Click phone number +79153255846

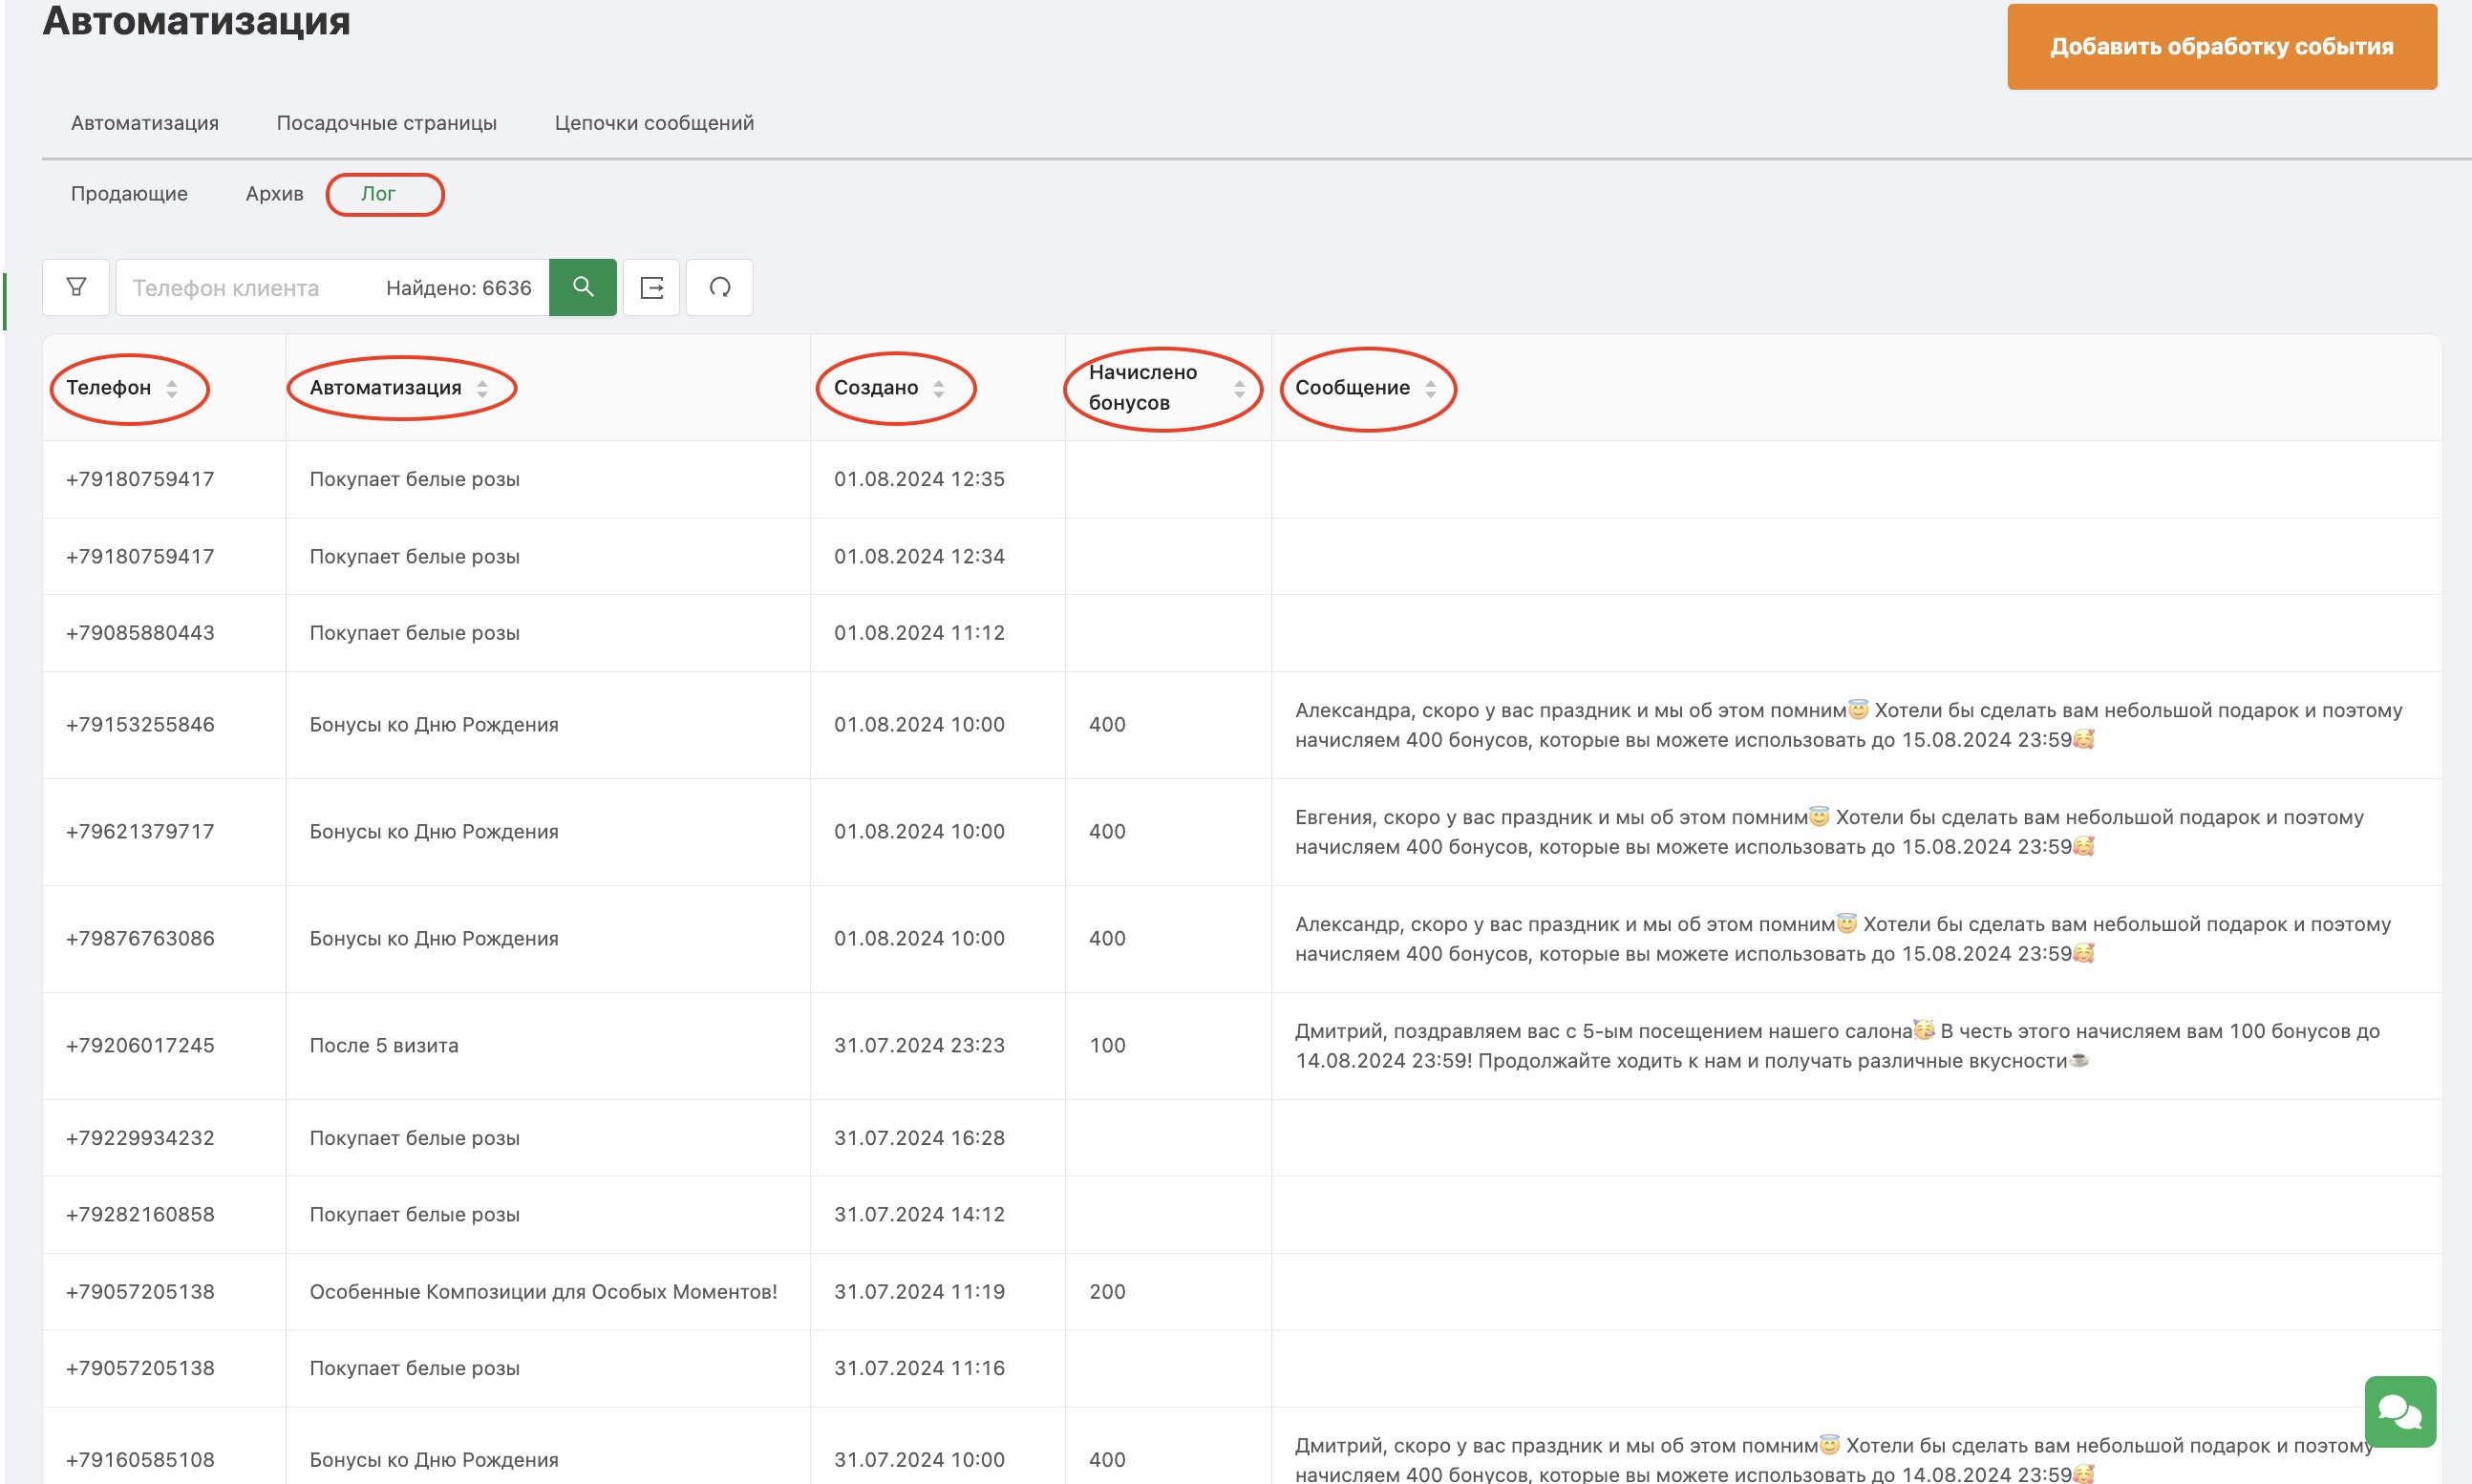pos(140,725)
